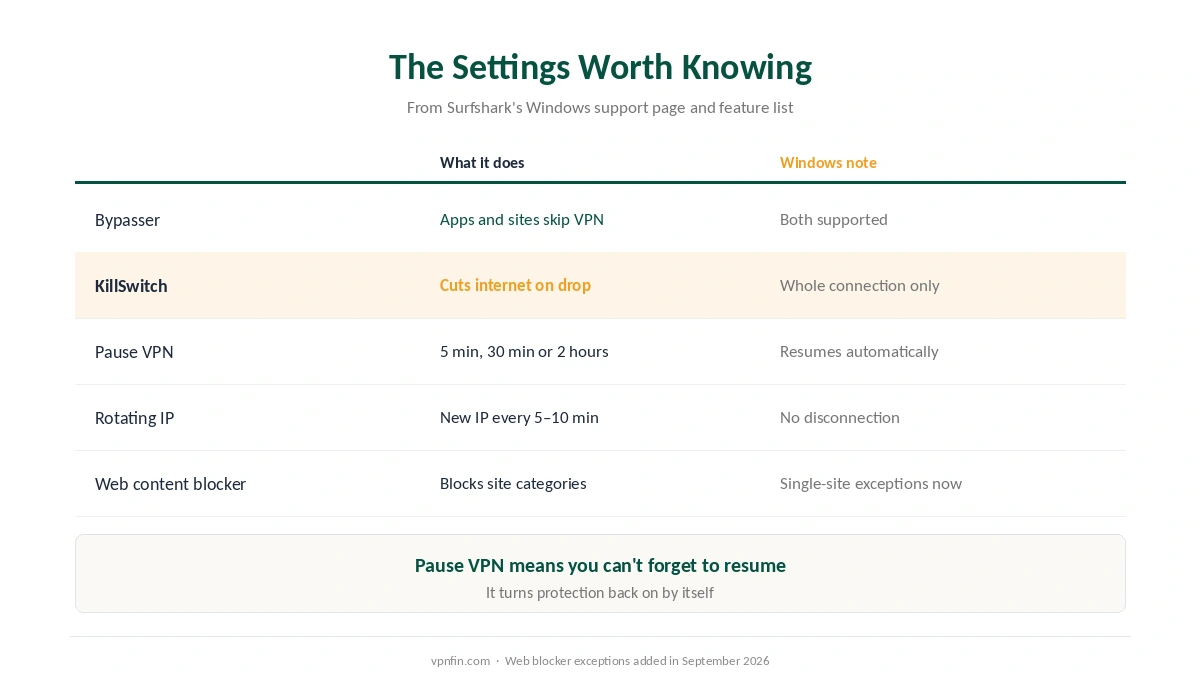This screenshot has width=1200, height=680.
Task: Click the title The Settings Worth Knowing
Action: [x=600, y=67]
